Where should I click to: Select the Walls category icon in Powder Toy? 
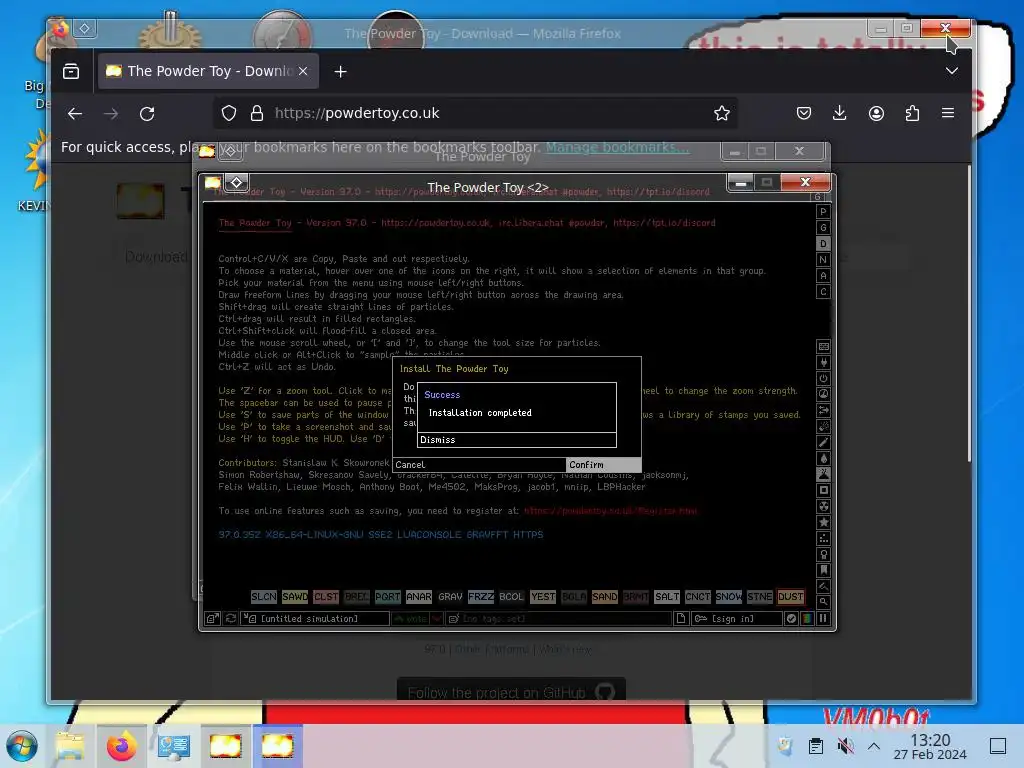[x=824, y=346]
